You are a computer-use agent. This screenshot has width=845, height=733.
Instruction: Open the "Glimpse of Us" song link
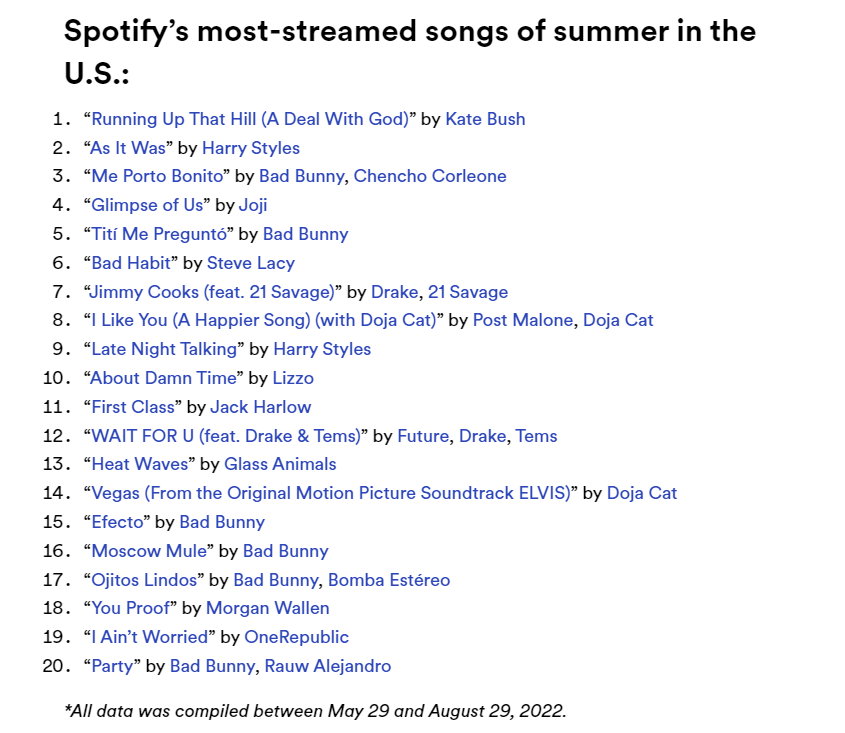pyautogui.click(x=148, y=205)
